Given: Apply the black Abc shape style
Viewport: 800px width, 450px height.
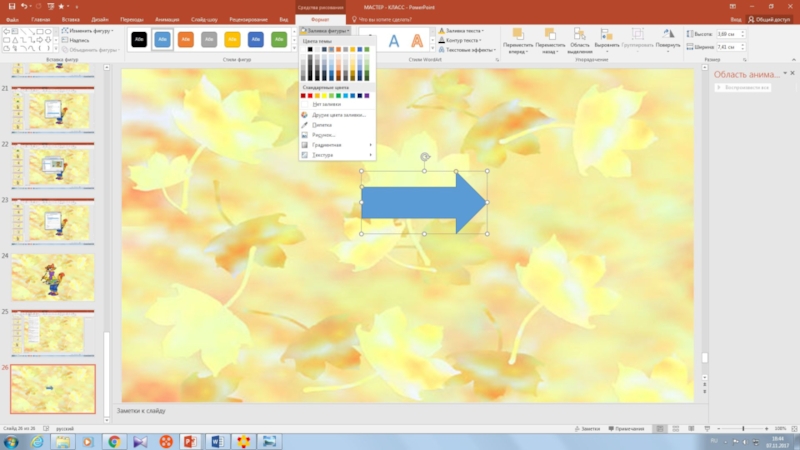Looking at the screenshot, I should pyautogui.click(x=139, y=39).
